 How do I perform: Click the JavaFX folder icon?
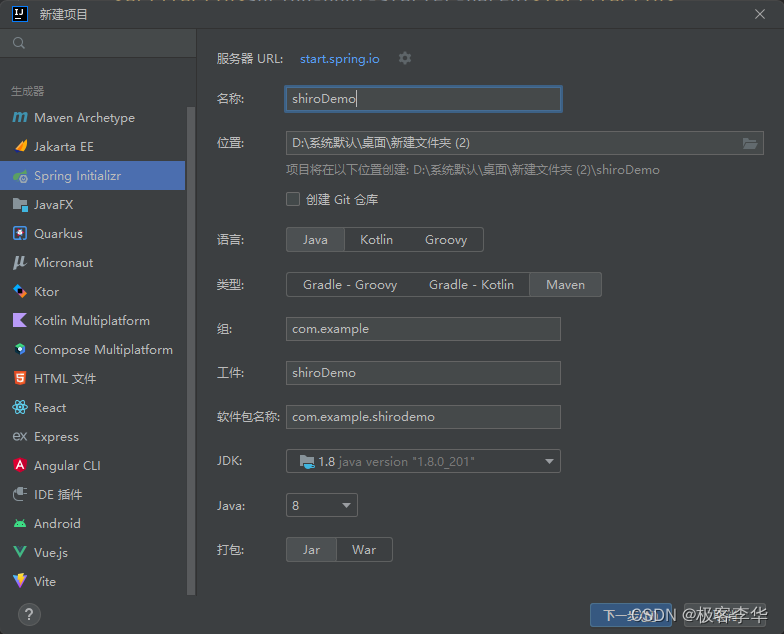(20, 204)
